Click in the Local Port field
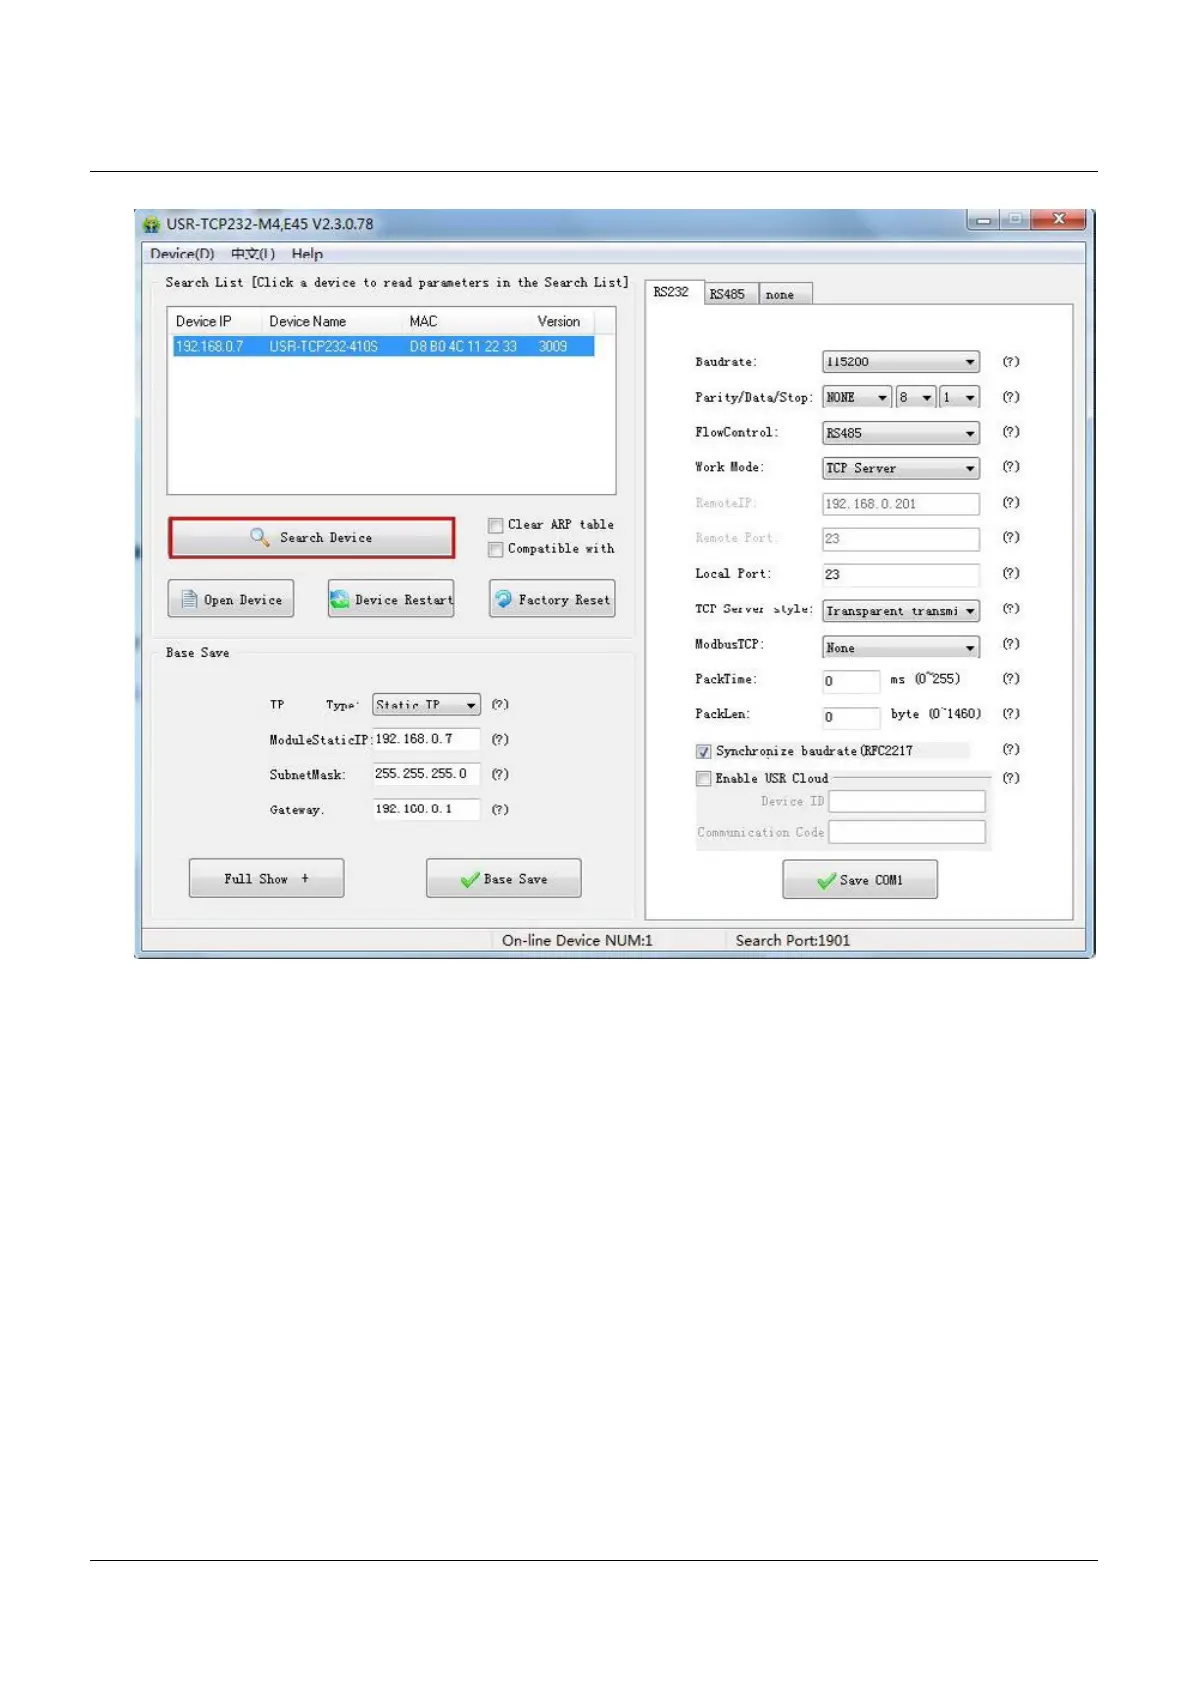 click(x=901, y=574)
